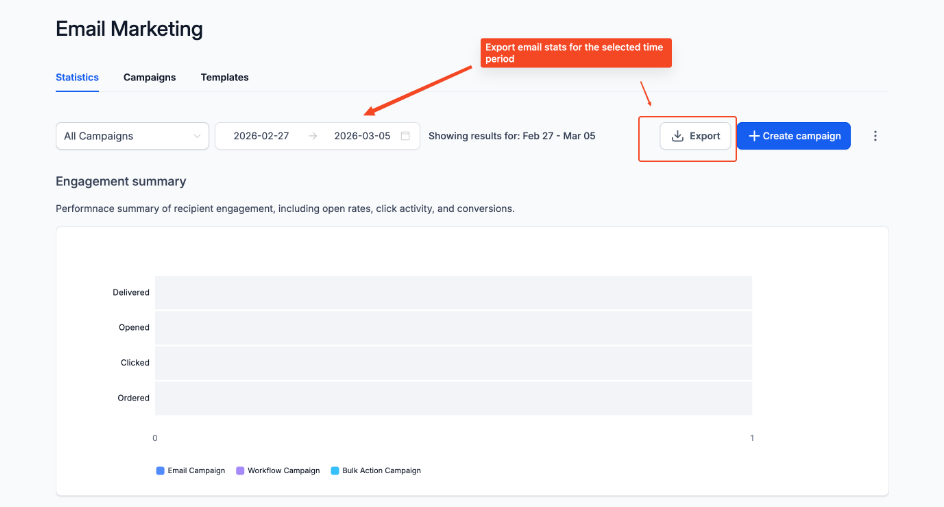Toggle Bulk Action Campaign legend series
The height and width of the screenshot is (507, 944).
coord(375,470)
